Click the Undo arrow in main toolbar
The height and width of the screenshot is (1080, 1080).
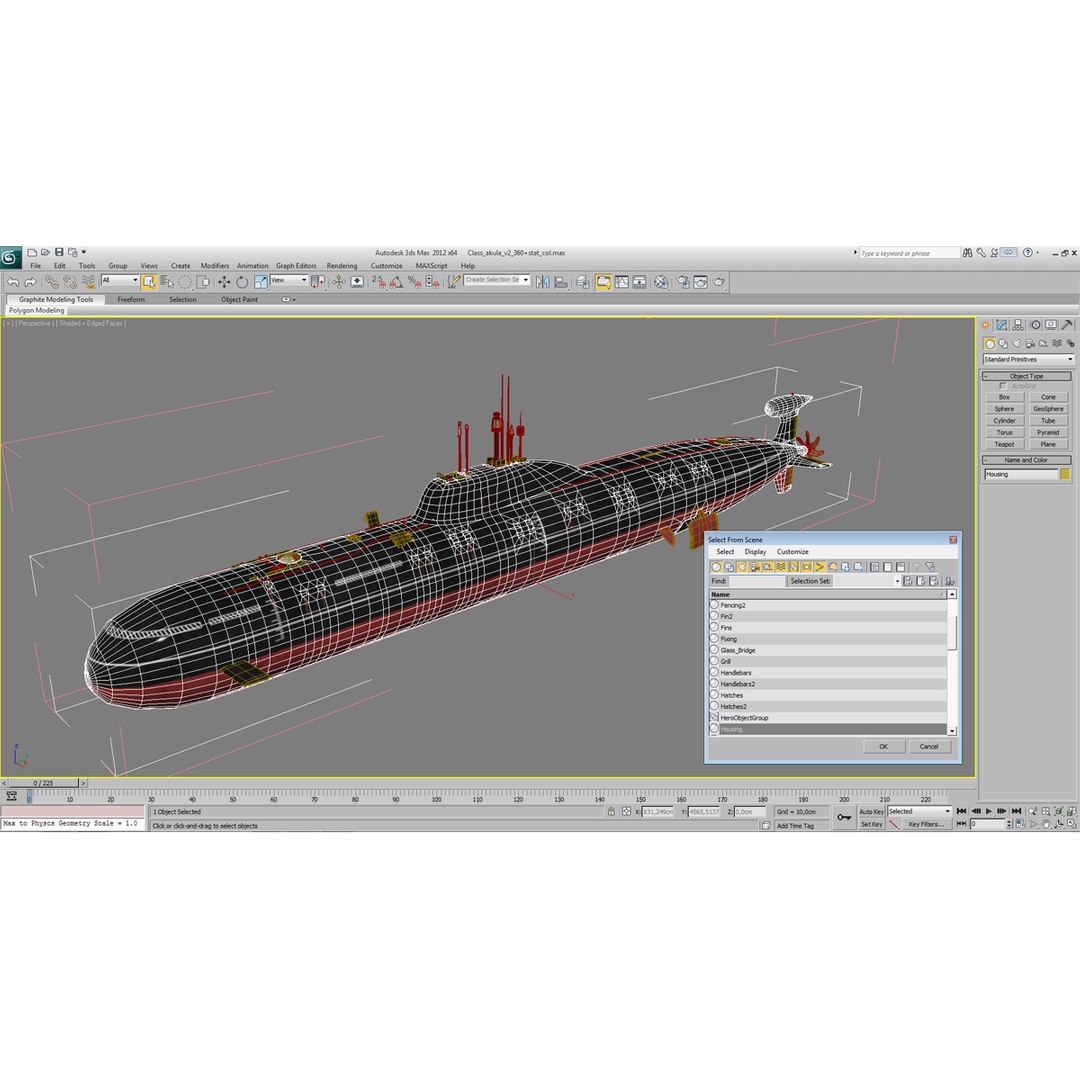click(x=12, y=282)
